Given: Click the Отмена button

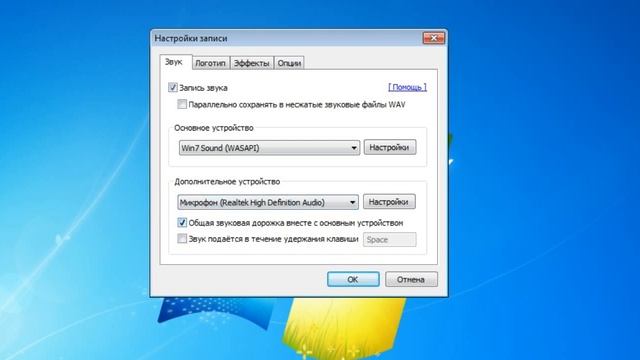Looking at the screenshot, I should (411, 279).
